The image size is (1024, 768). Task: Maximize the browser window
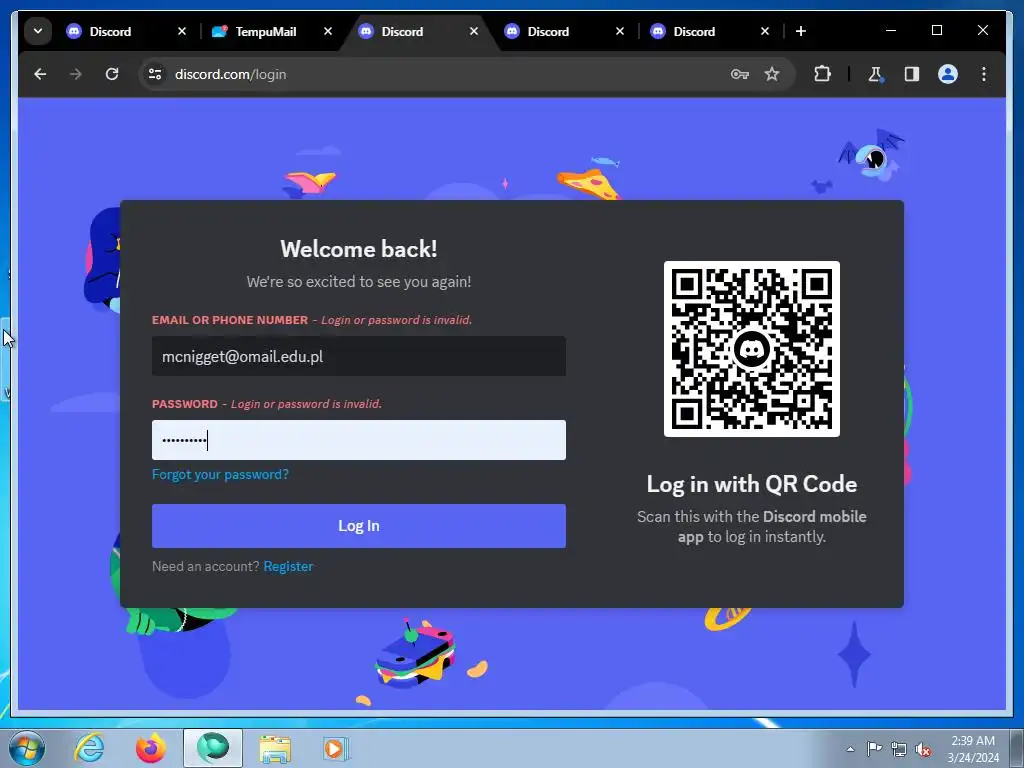[x=937, y=30]
